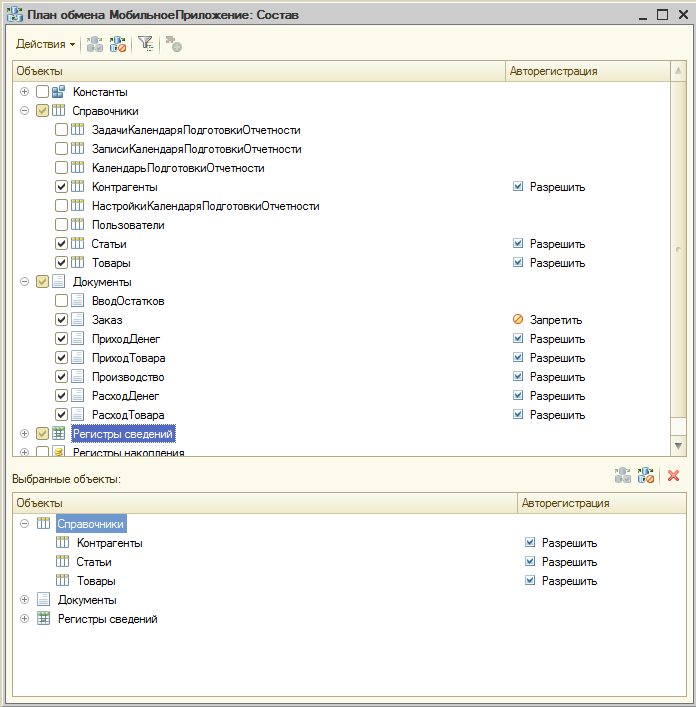
Task: Click Разрешить text for Товары in lower list
Action: (x=569, y=581)
